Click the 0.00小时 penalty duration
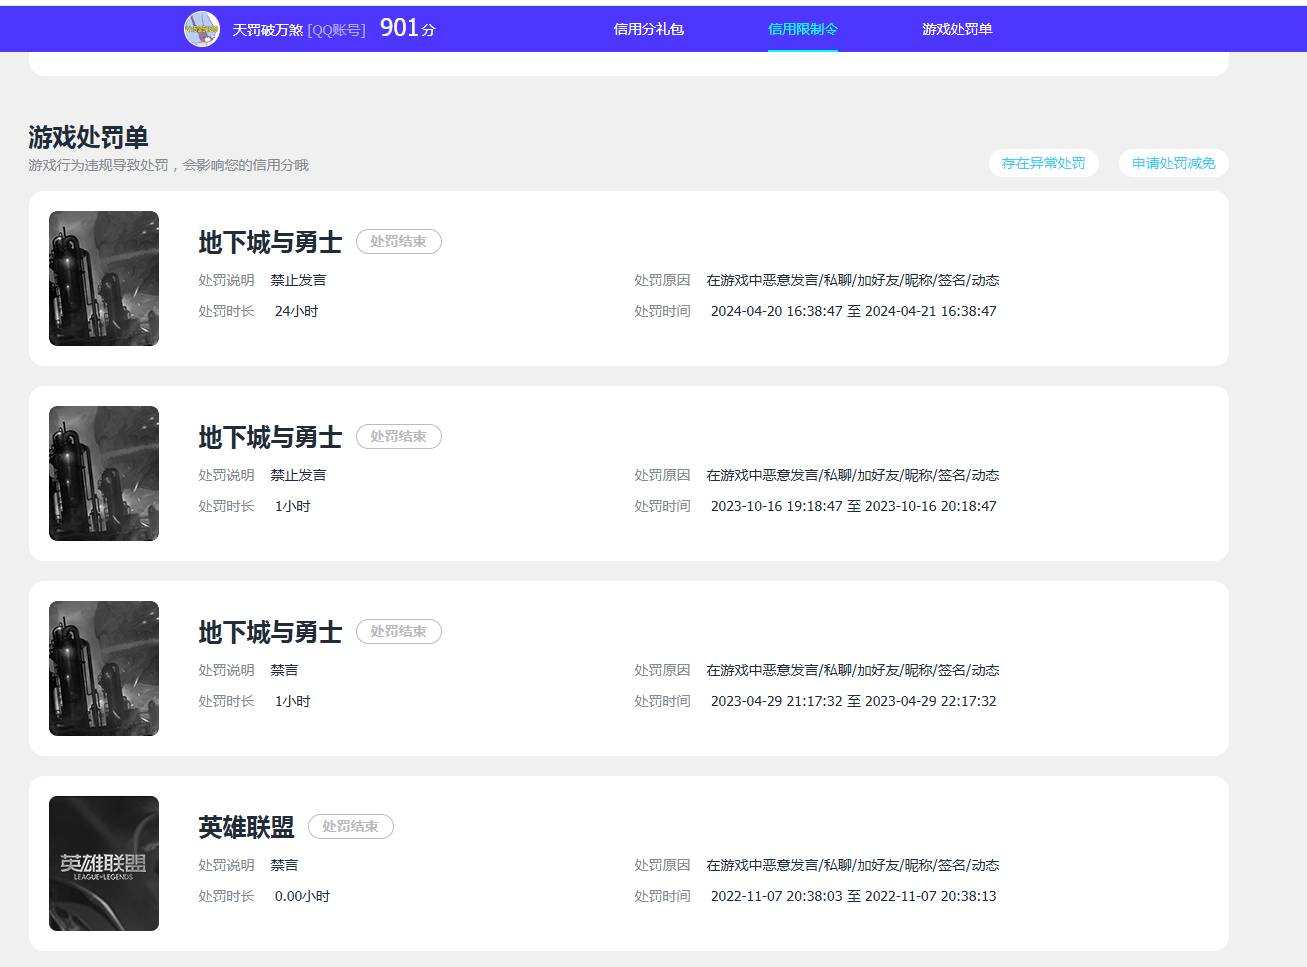This screenshot has width=1307, height=967. [302, 896]
